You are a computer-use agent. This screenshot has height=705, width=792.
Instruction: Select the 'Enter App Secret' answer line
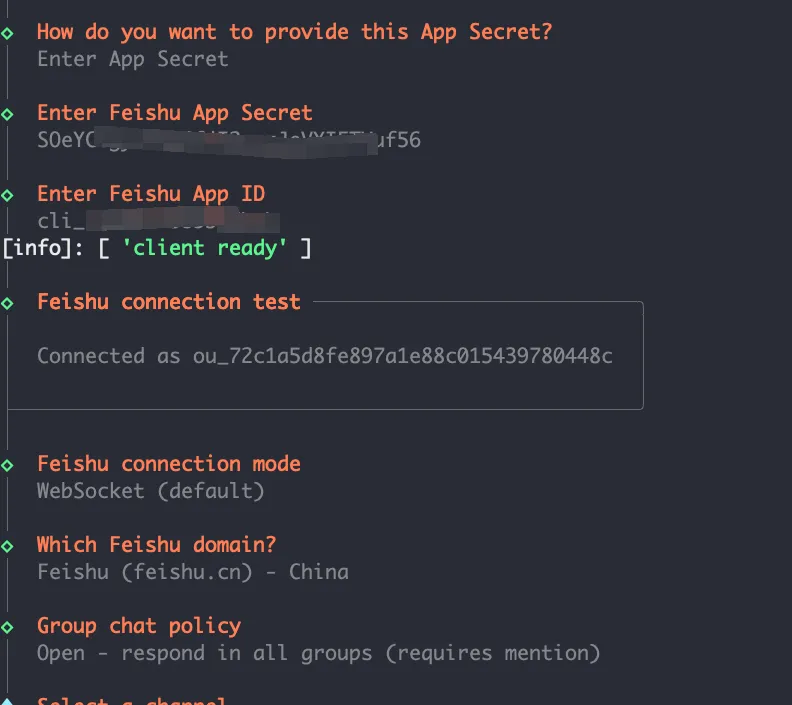coord(132,59)
